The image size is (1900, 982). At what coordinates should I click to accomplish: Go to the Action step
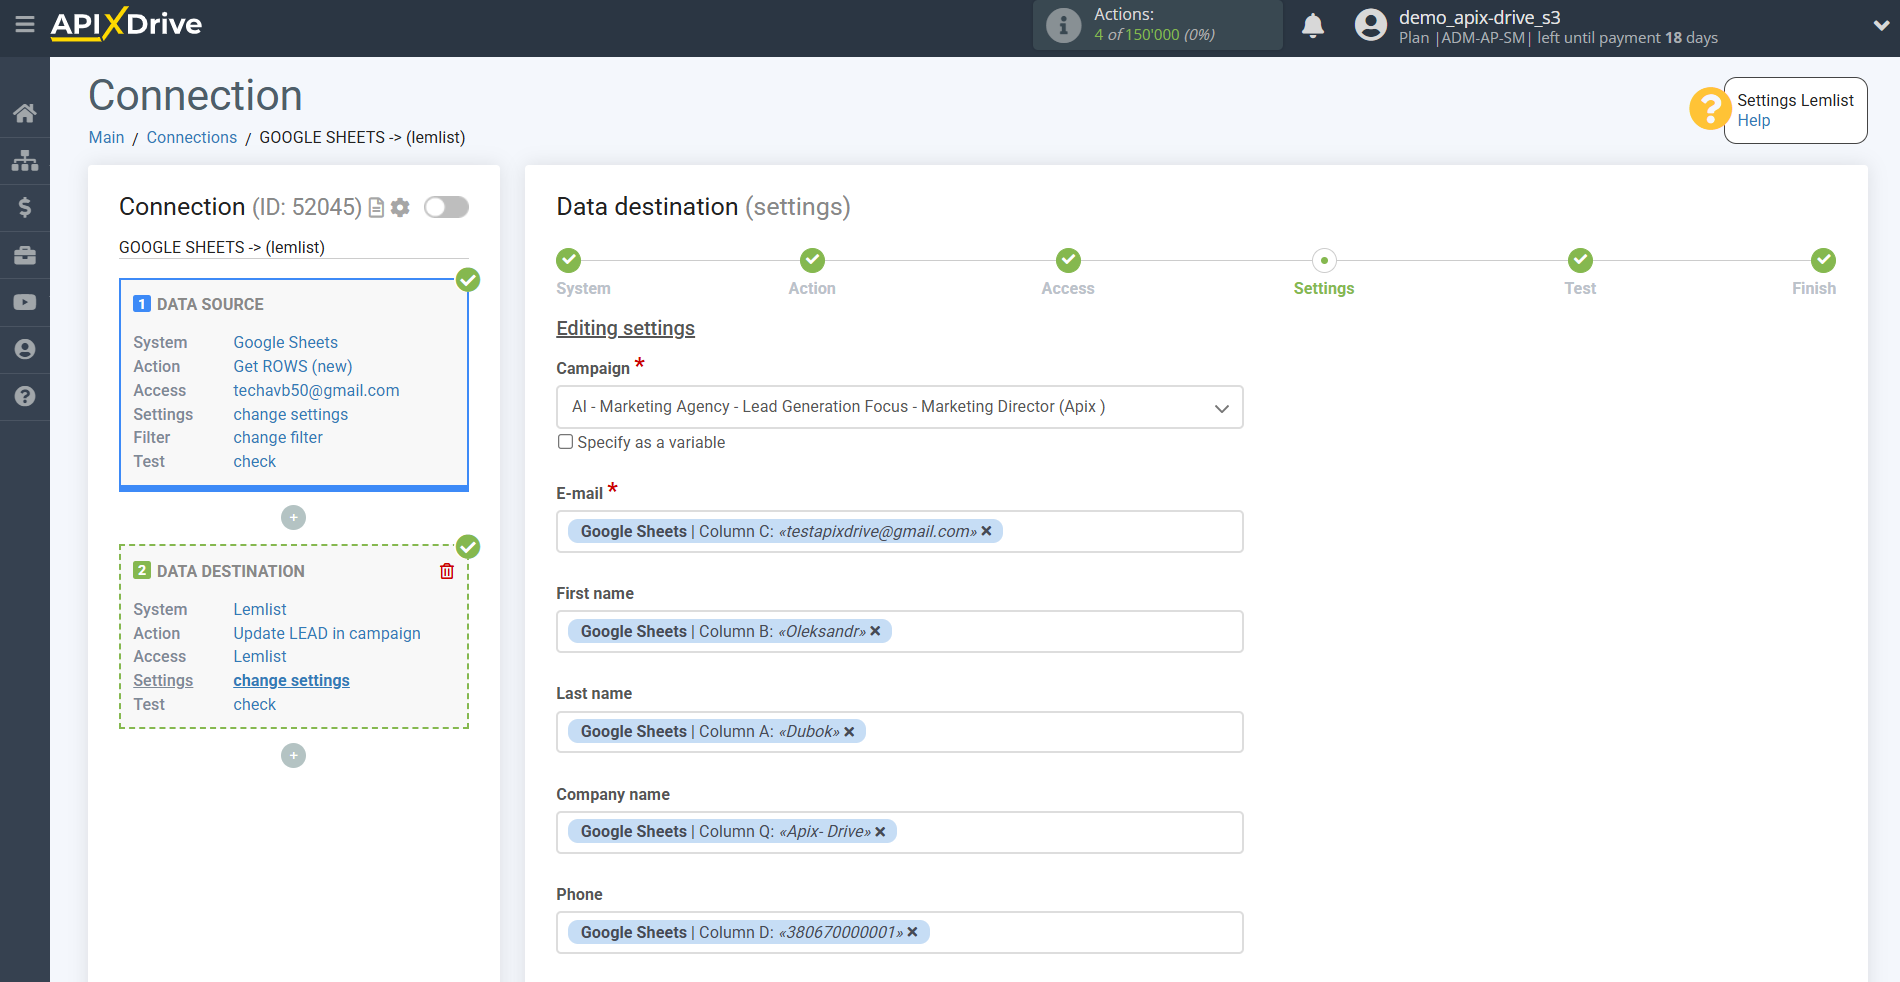pos(812,261)
